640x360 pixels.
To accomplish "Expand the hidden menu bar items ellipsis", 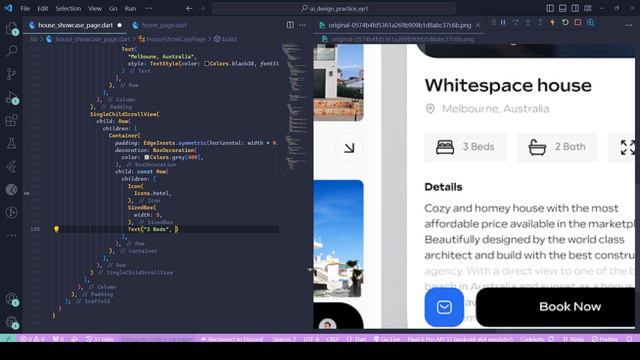I will pyautogui.click(x=149, y=8).
